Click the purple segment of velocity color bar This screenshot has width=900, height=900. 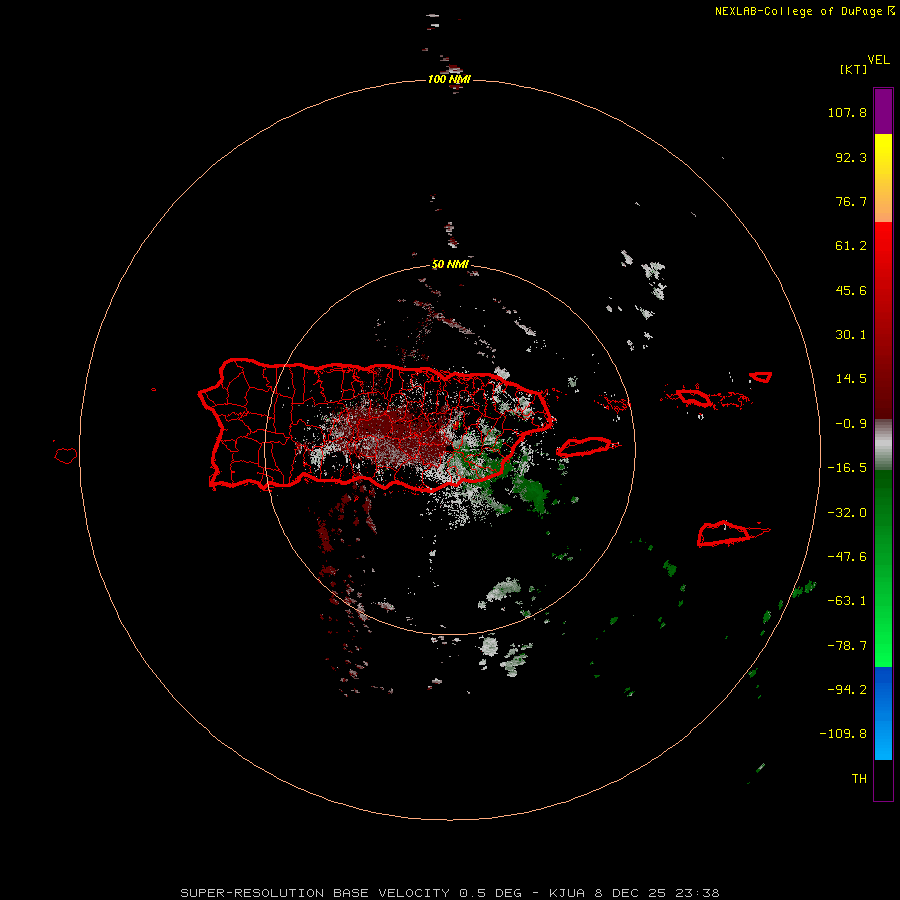pos(883,111)
